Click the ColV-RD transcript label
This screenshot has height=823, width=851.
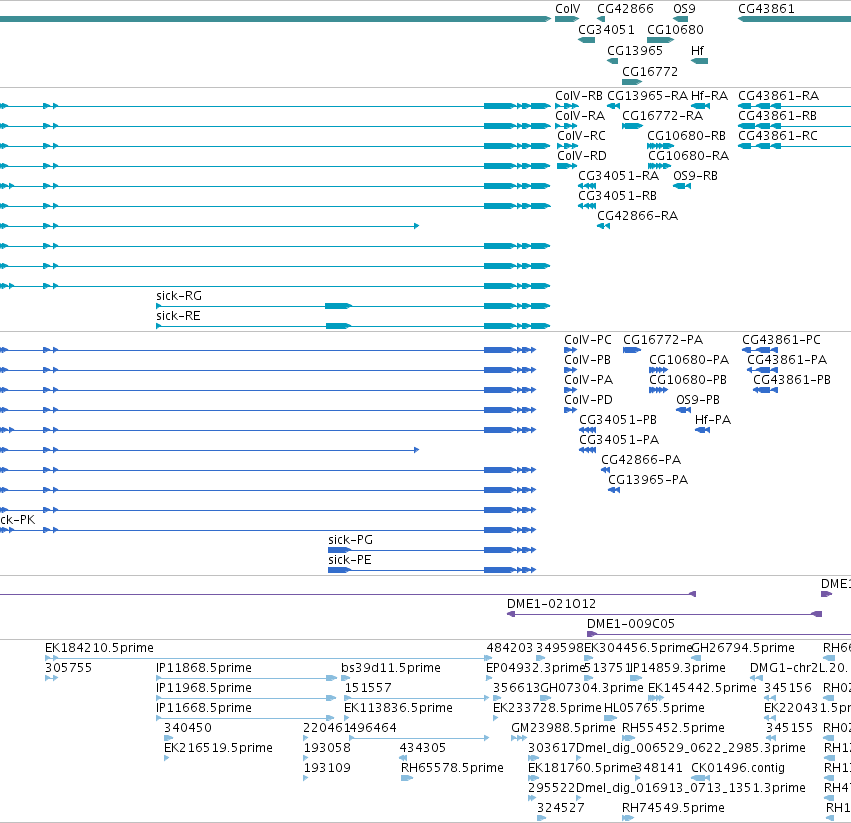pyautogui.click(x=582, y=156)
